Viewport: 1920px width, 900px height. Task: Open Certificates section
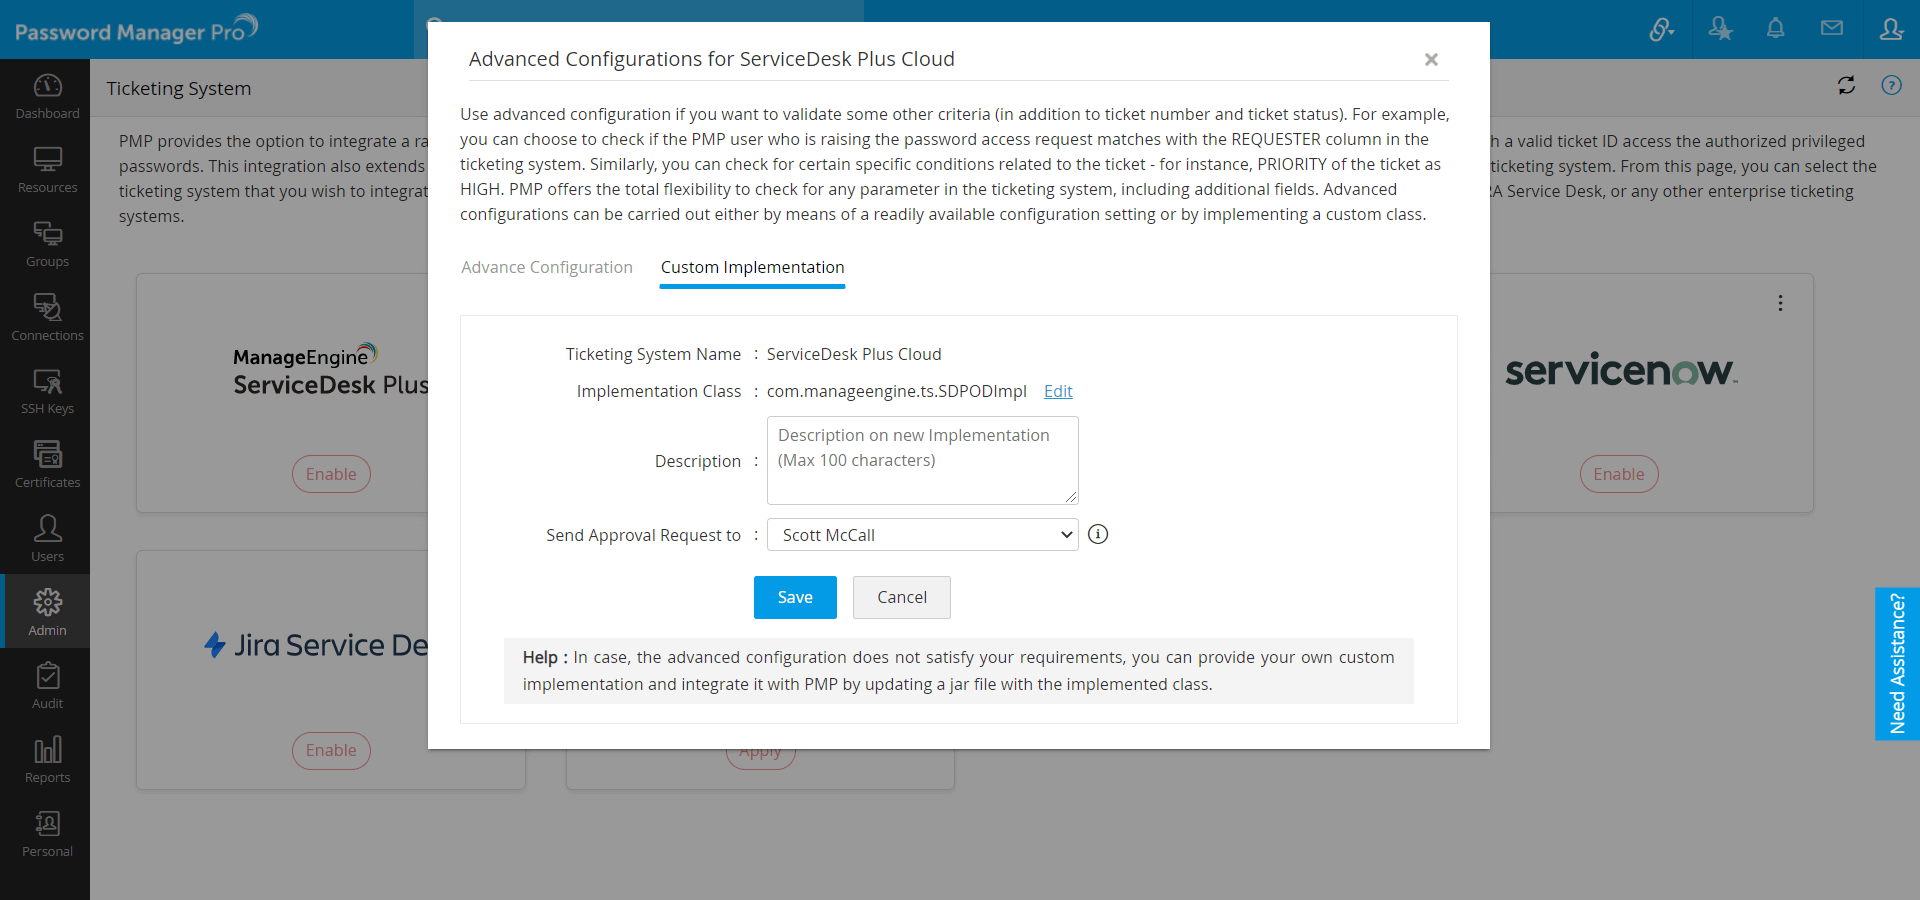(x=47, y=465)
